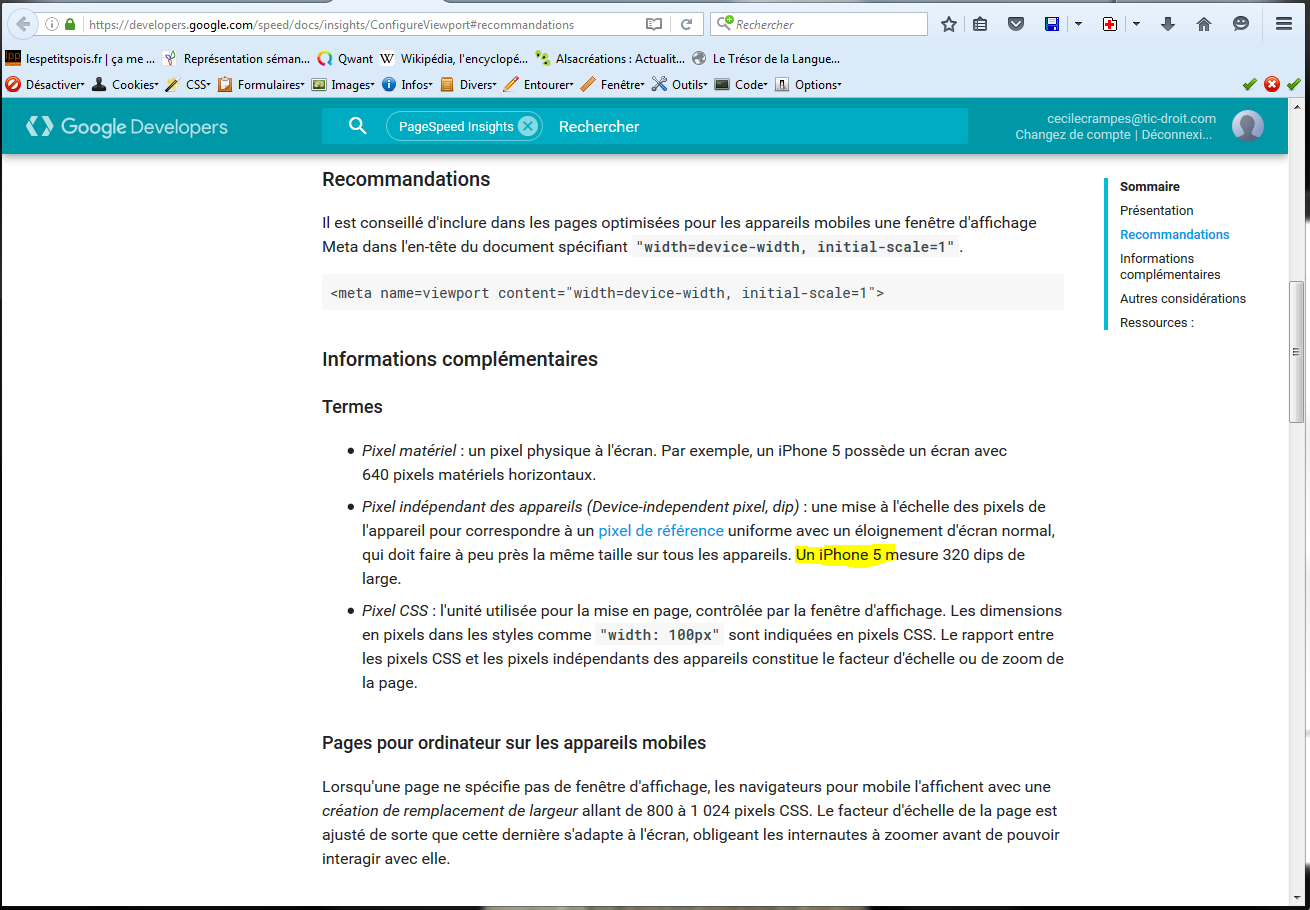This screenshot has width=1310, height=910.
Task: Open the Représentation séman... bookmark
Action: 236,59
